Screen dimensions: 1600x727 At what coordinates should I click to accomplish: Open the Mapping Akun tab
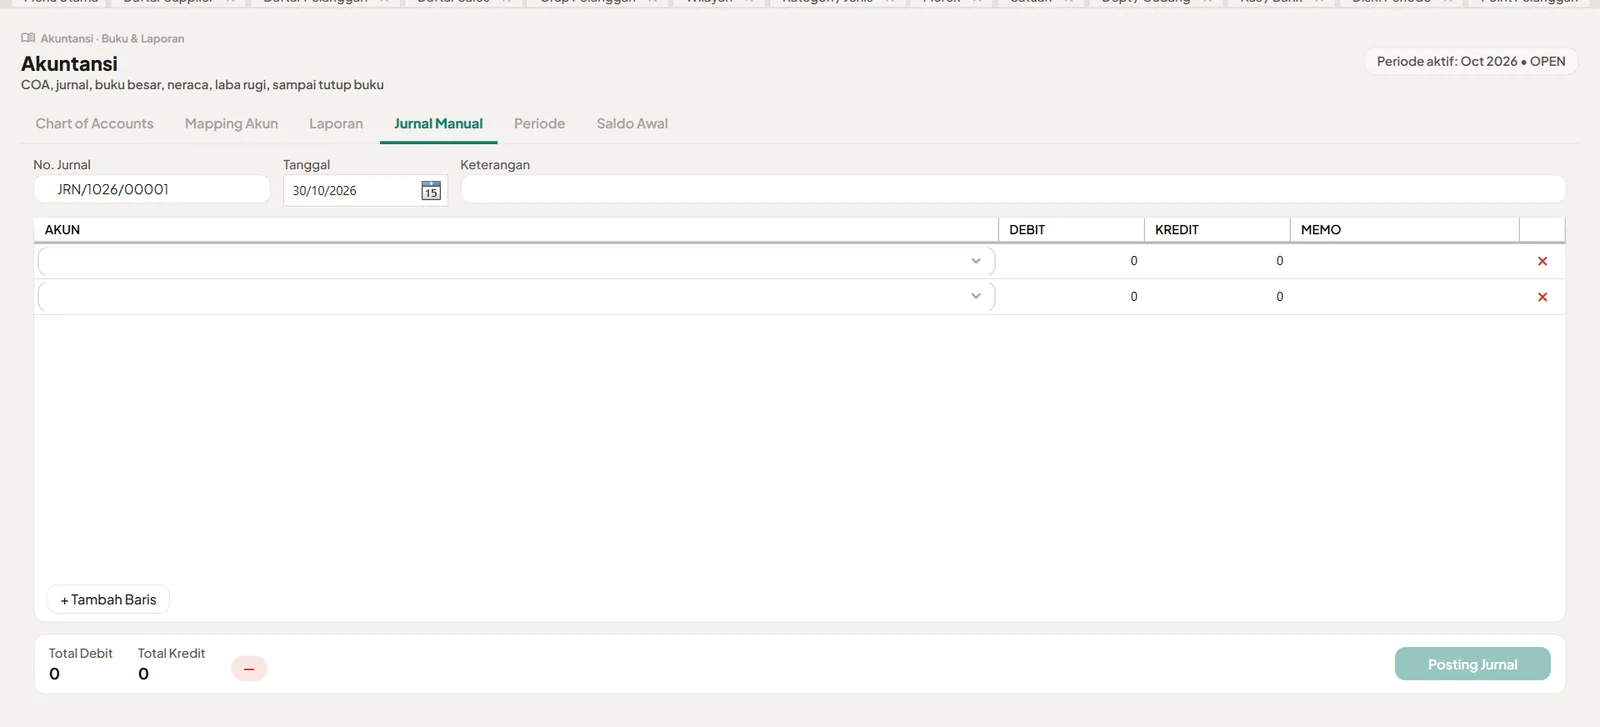tap(231, 123)
